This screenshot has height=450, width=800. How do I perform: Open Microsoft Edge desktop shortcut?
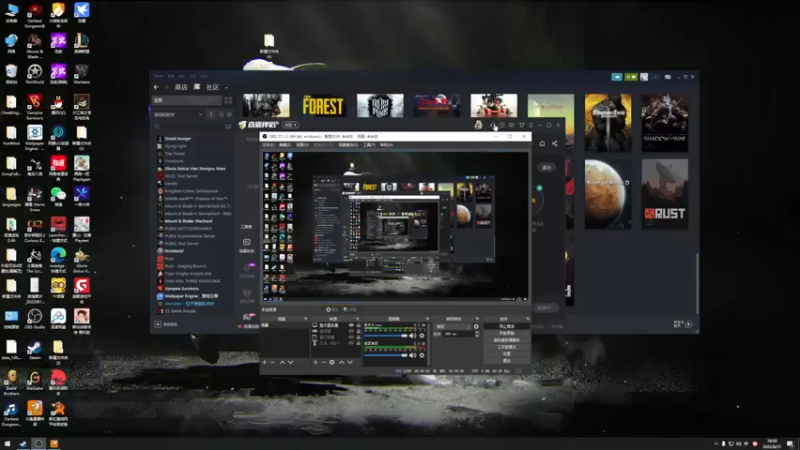coord(58,258)
